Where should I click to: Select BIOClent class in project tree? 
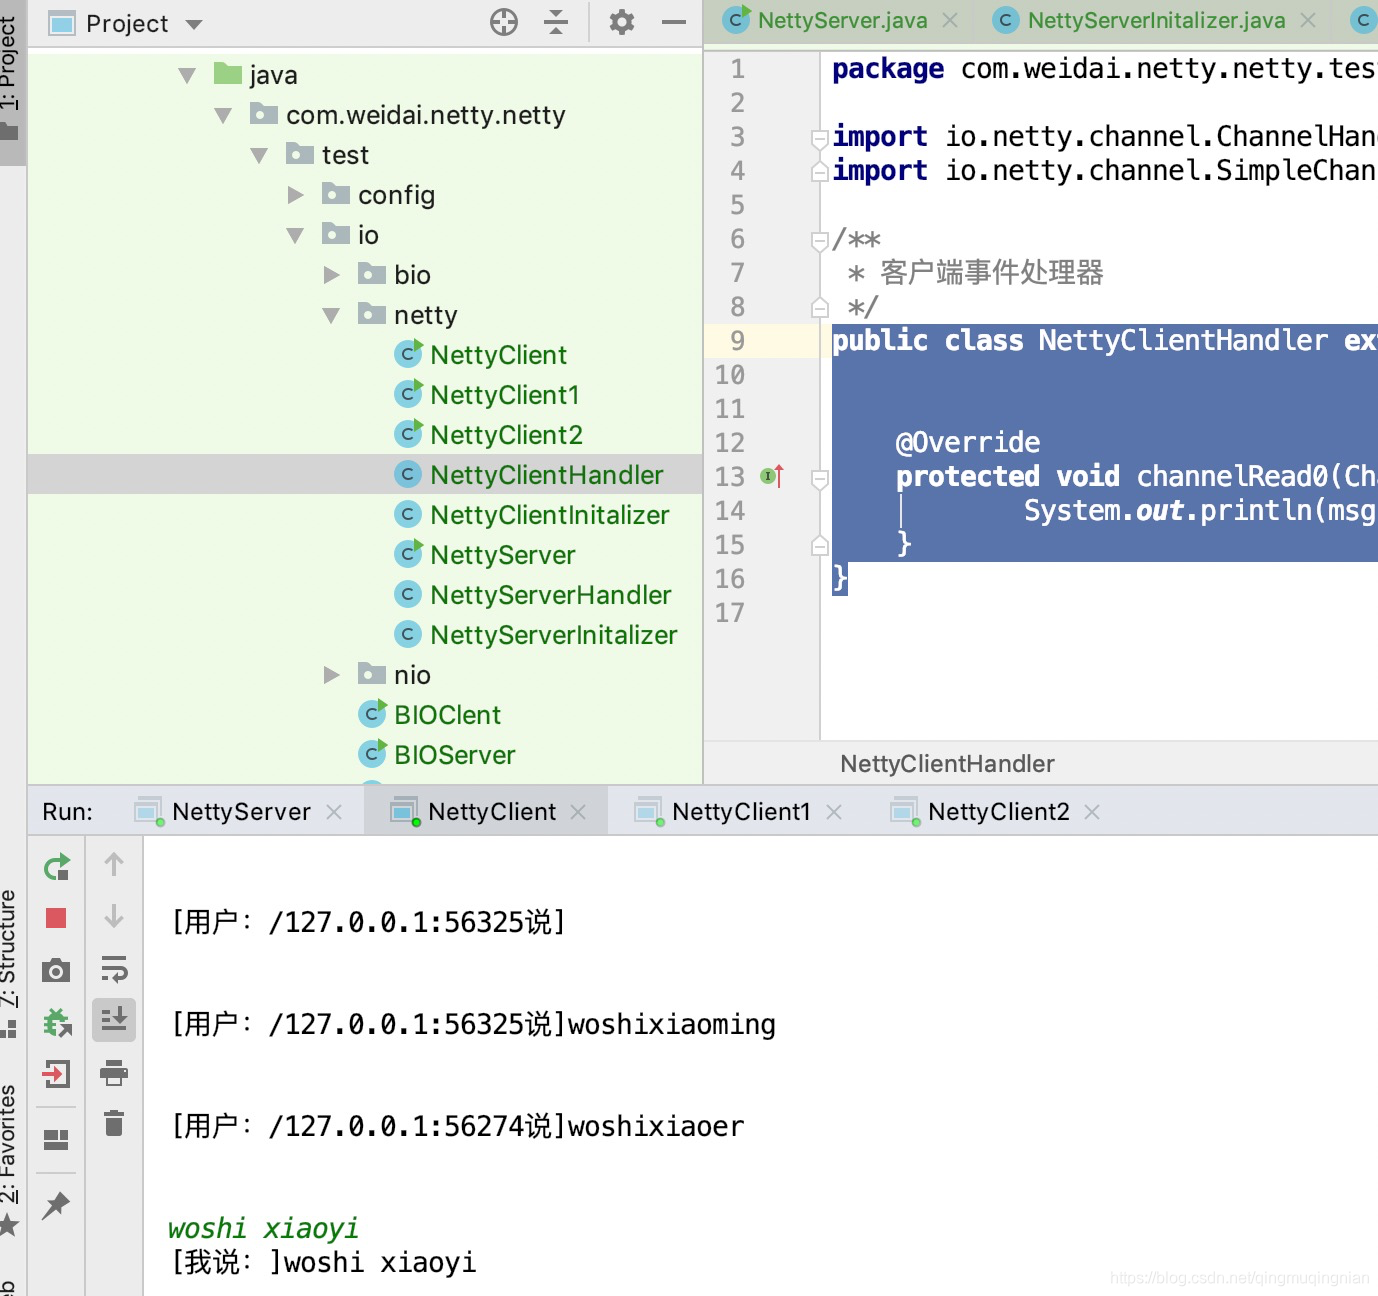click(x=447, y=715)
